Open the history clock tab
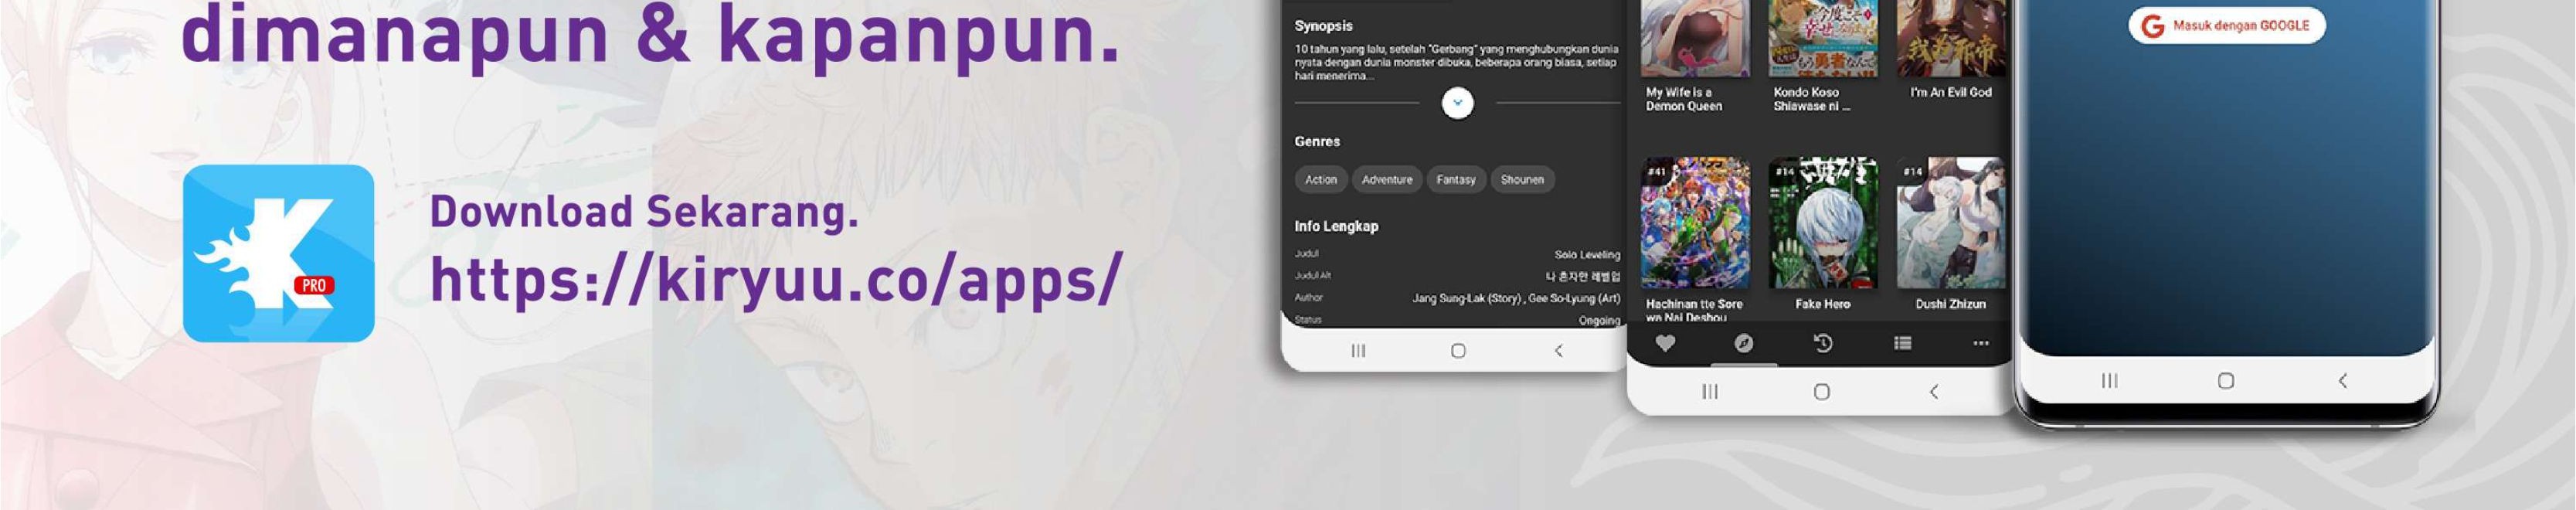This screenshot has height=510, width=2576. 1823,343
